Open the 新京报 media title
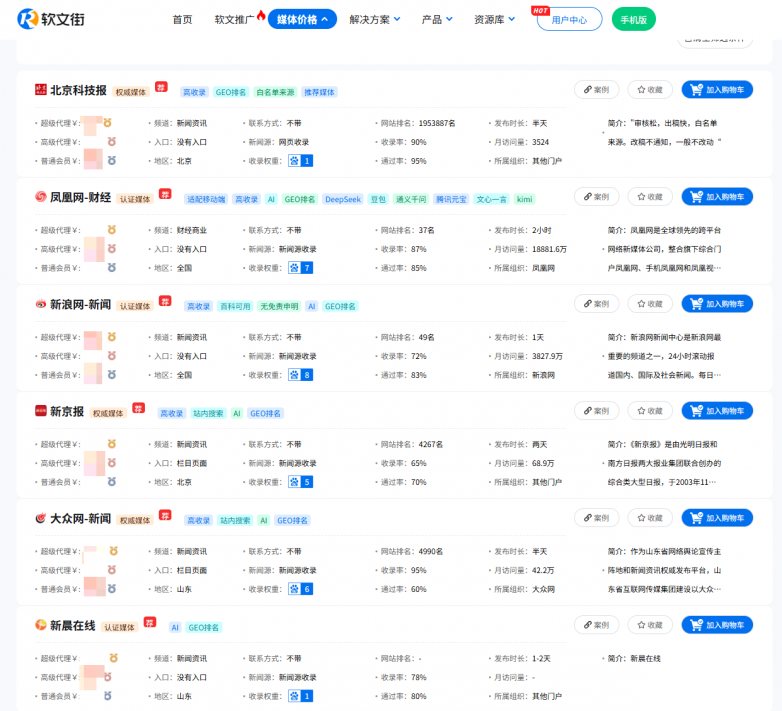This screenshot has width=782, height=711. (x=67, y=411)
